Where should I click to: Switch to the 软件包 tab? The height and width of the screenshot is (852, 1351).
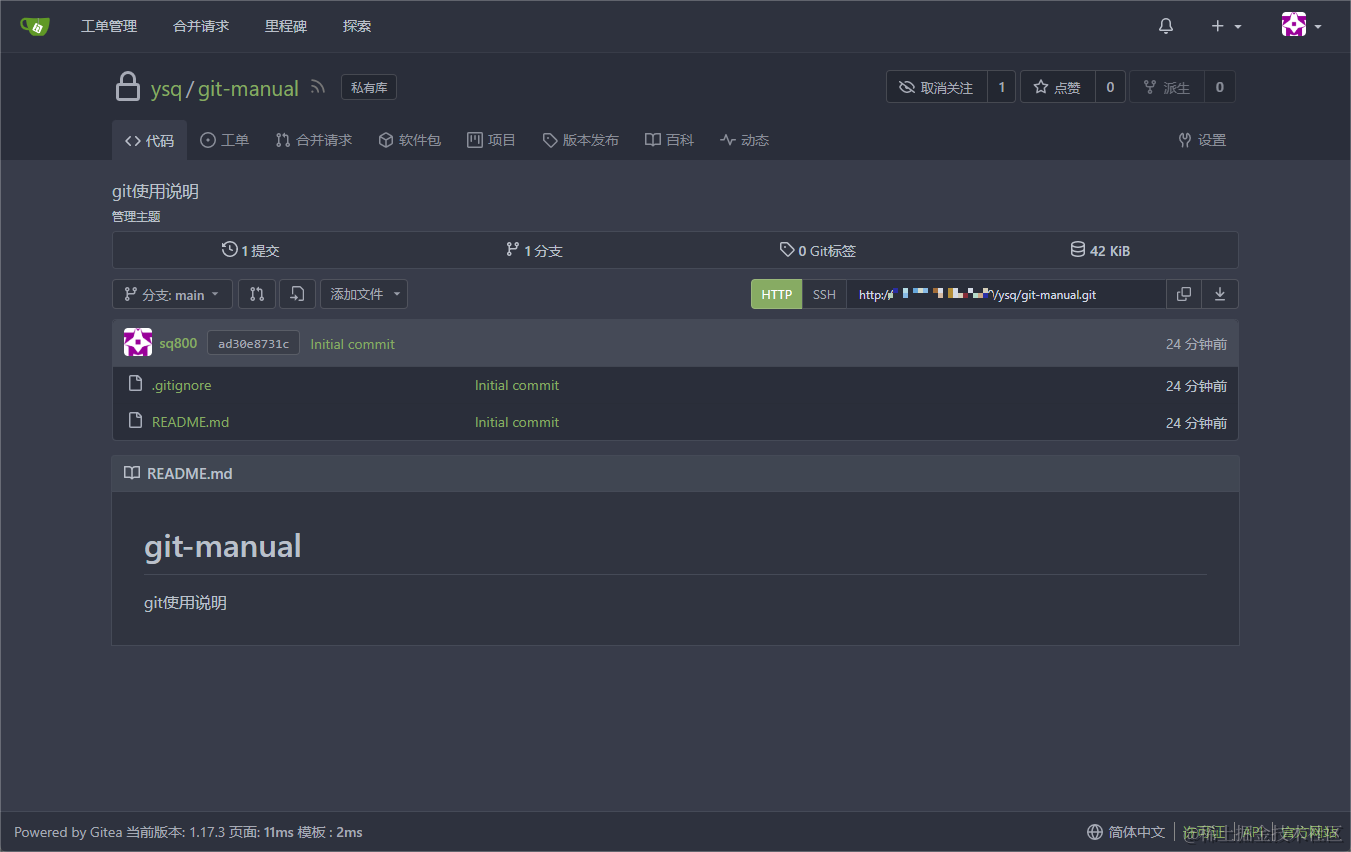[x=410, y=140]
